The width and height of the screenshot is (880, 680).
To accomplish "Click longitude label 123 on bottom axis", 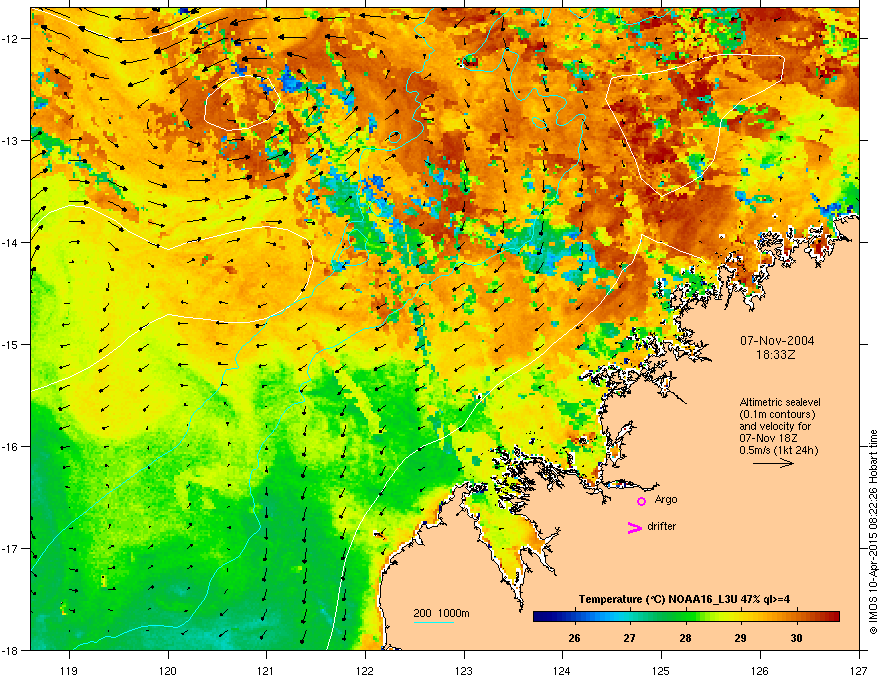I will pos(464,670).
